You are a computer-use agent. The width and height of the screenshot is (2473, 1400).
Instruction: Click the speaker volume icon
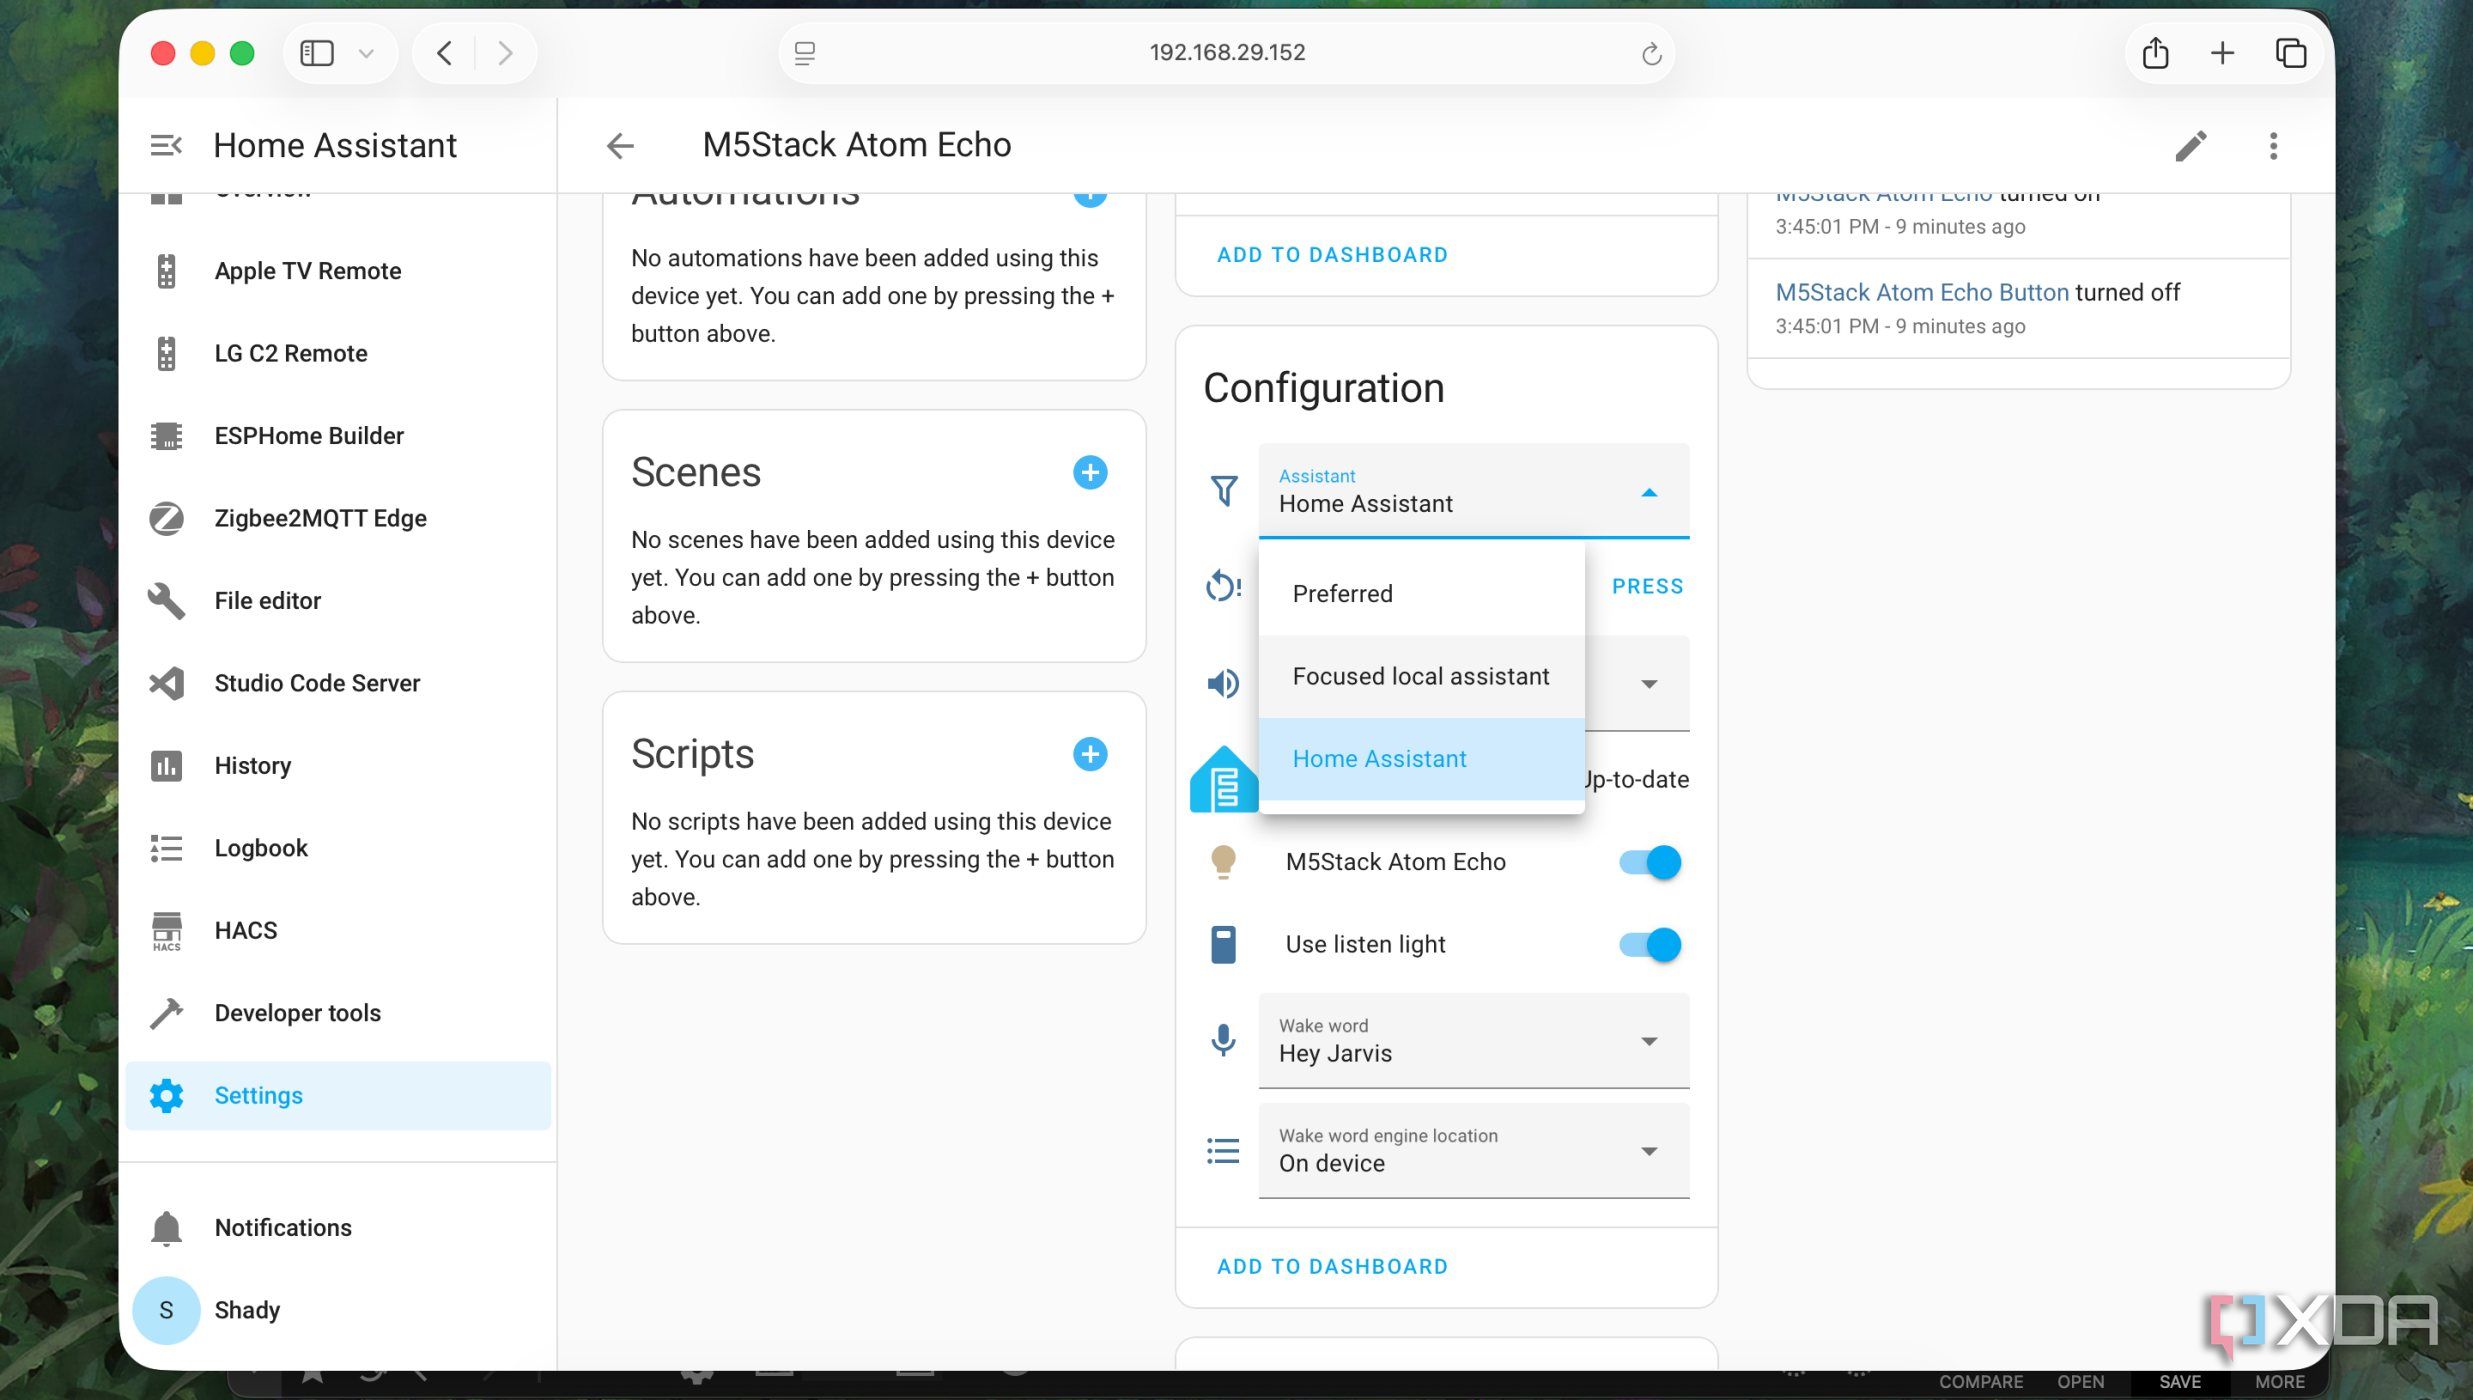(1224, 684)
